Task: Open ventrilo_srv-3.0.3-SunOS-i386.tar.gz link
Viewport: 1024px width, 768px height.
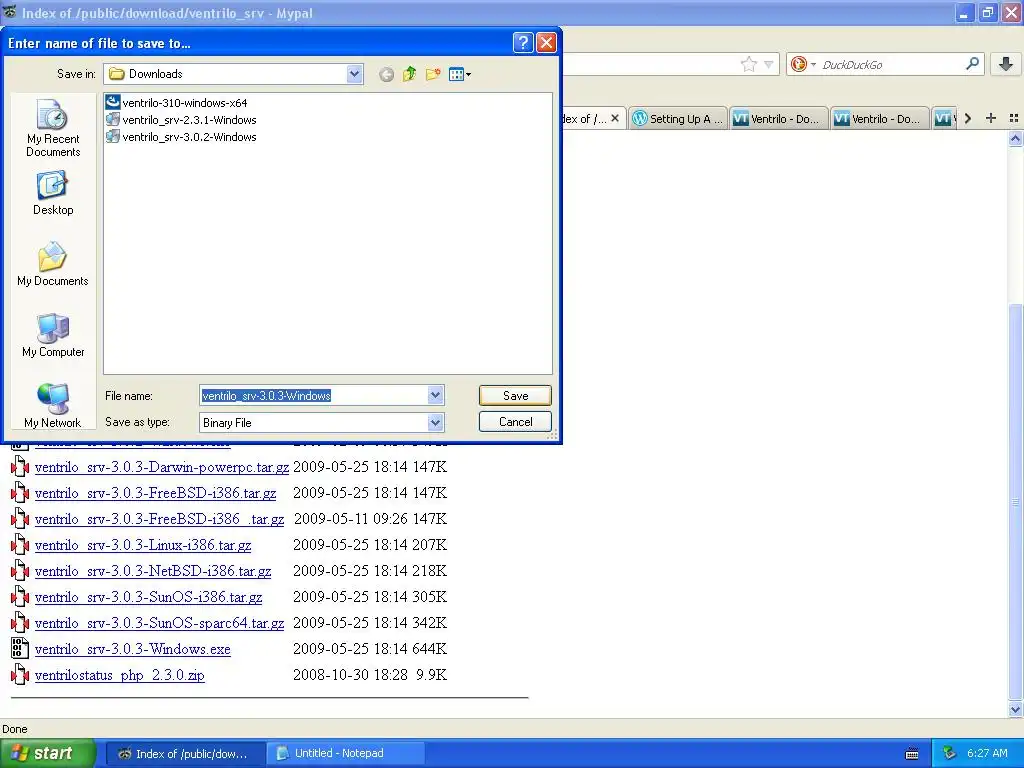Action: pyautogui.click(x=148, y=597)
